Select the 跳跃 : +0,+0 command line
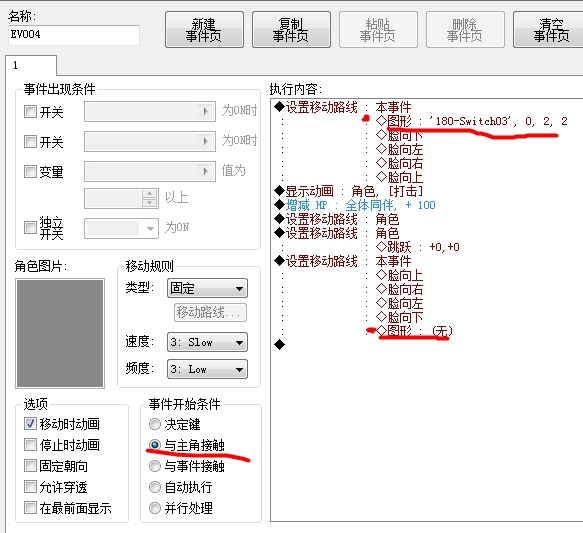 pyautogui.click(x=418, y=247)
